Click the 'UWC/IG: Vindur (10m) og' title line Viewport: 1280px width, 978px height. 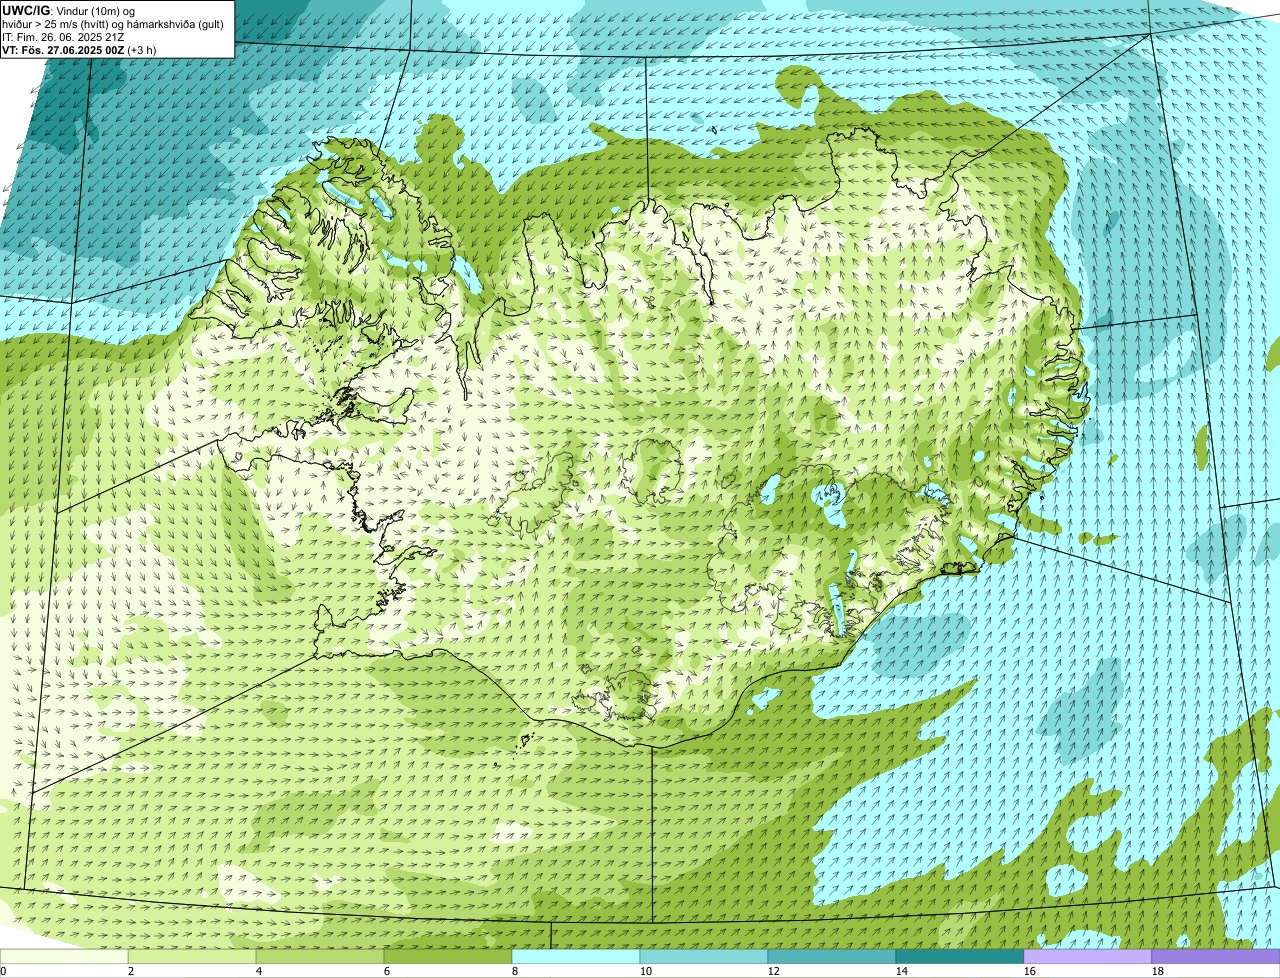(x=68, y=11)
